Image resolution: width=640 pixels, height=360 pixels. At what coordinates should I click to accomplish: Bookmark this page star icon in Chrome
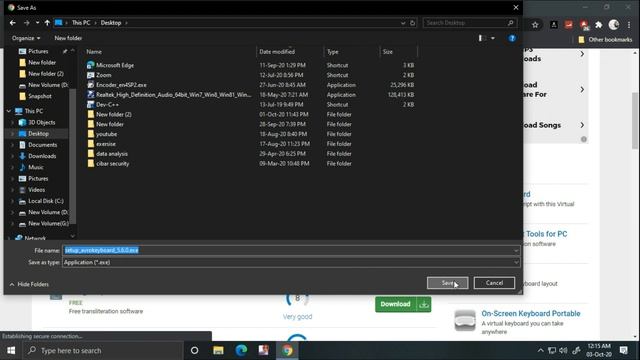coord(535,25)
